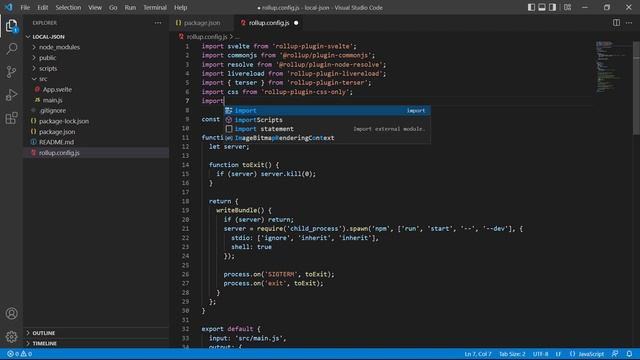The height and width of the screenshot is (360, 640).
Task: Switch to rollup.config.js tab
Action: pyautogui.click(x=269, y=23)
